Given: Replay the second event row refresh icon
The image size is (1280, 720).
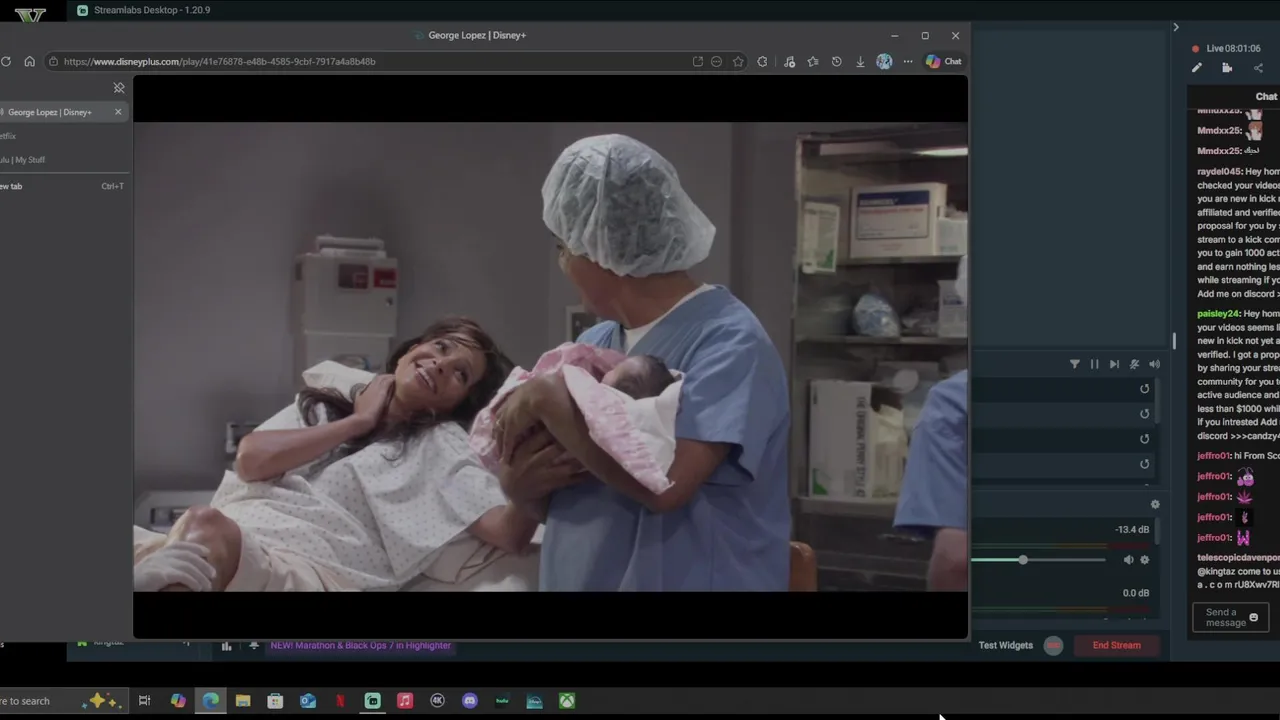Looking at the screenshot, I should pyautogui.click(x=1144, y=414).
